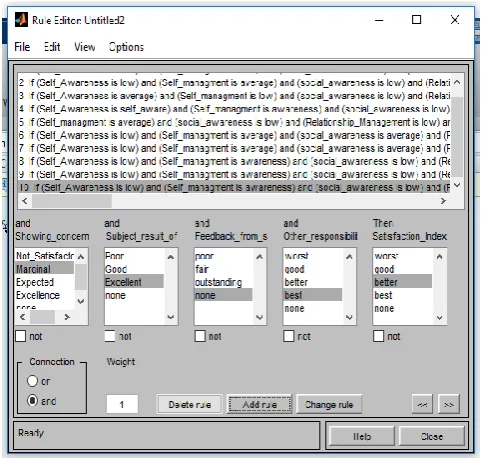Open the Edit menu
The height and width of the screenshot is (458, 483).
[x=52, y=47]
